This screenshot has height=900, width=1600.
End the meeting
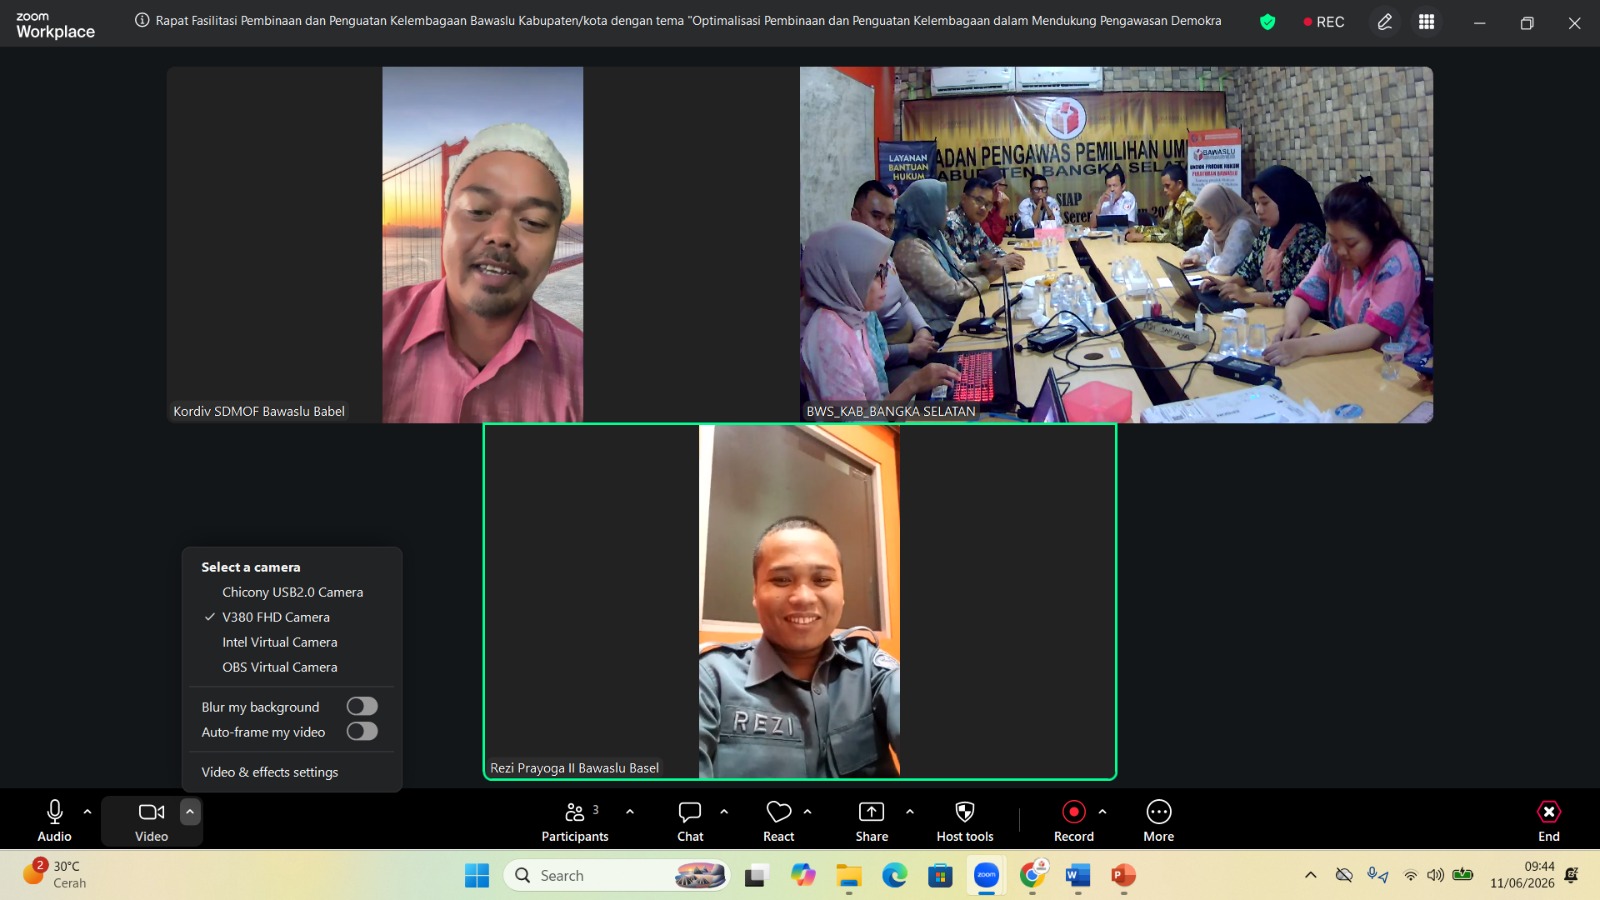click(1549, 821)
